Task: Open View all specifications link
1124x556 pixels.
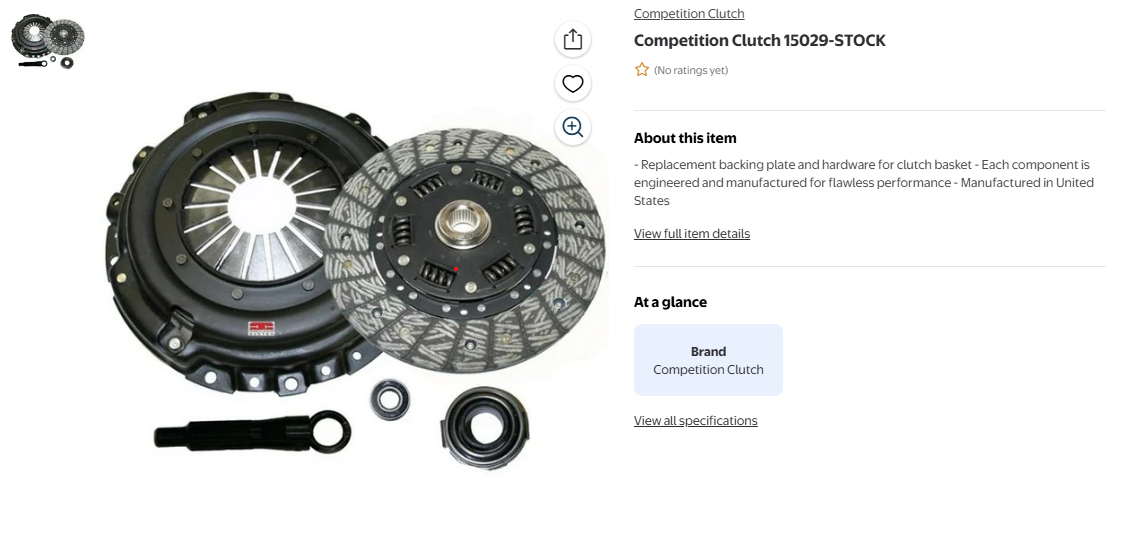Action: click(x=695, y=421)
